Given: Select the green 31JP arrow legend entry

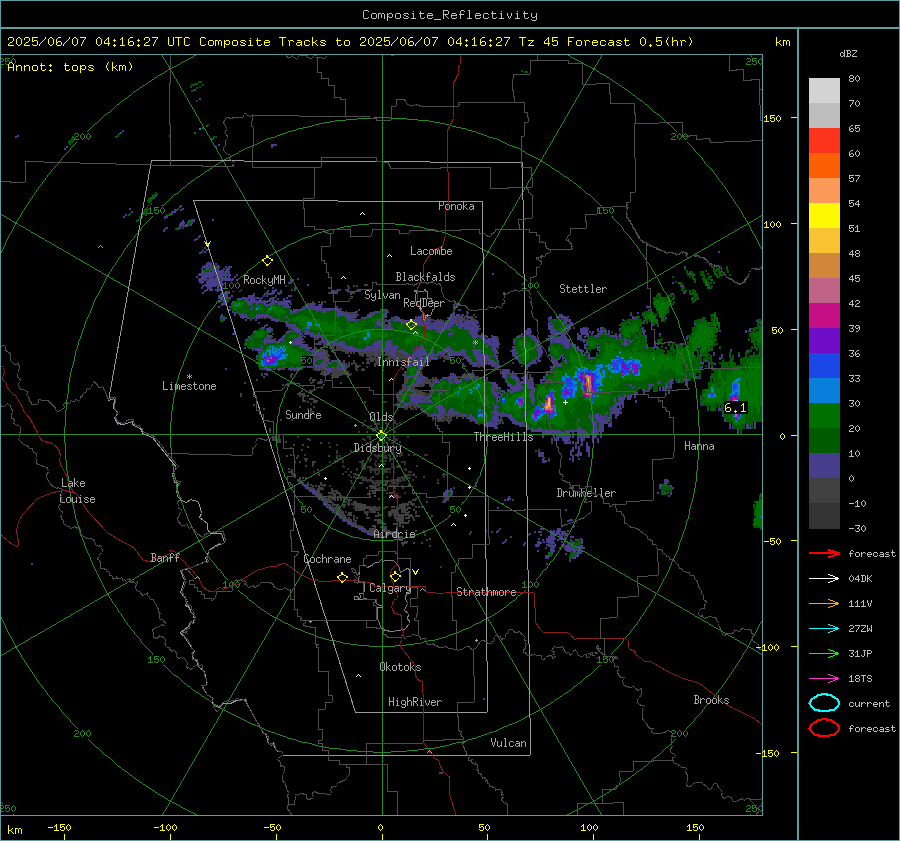Looking at the screenshot, I should (x=824, y=653).
